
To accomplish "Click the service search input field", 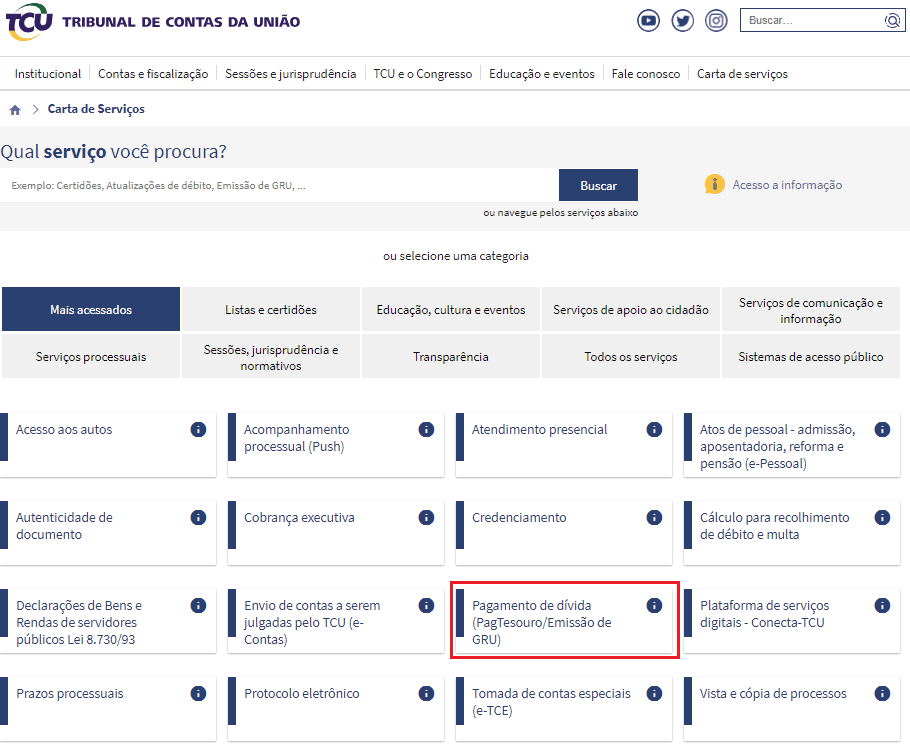I will tap(280, 185).
